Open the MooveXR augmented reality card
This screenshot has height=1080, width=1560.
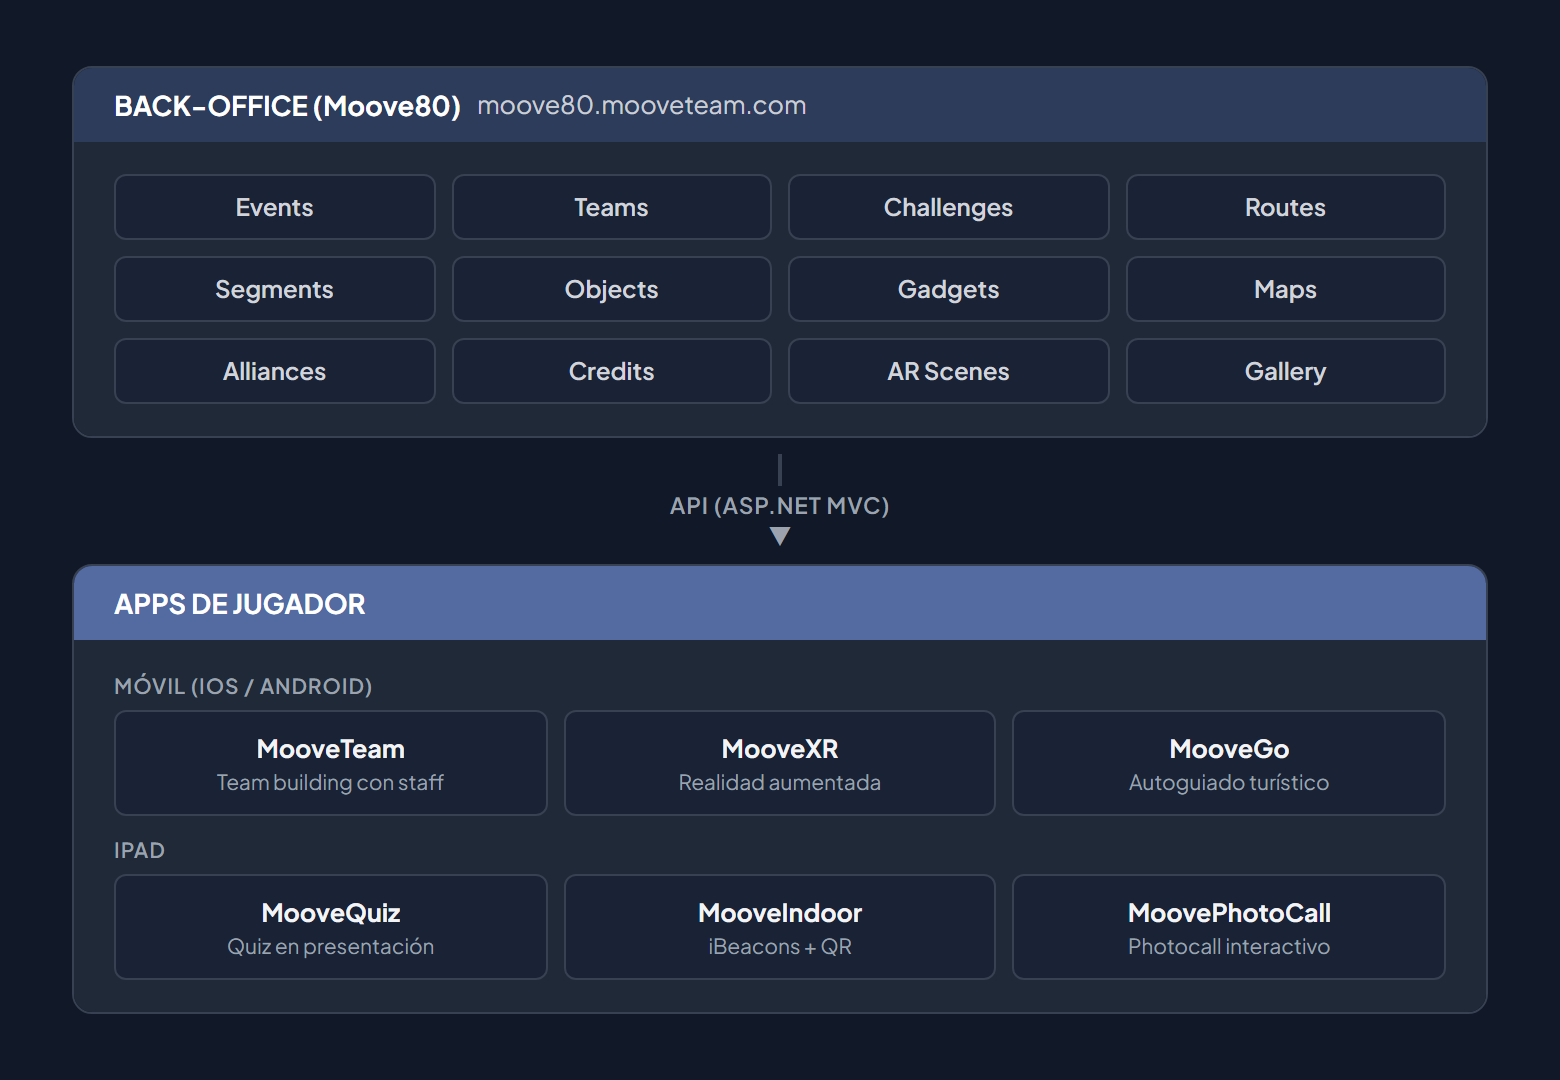[779, 763]
